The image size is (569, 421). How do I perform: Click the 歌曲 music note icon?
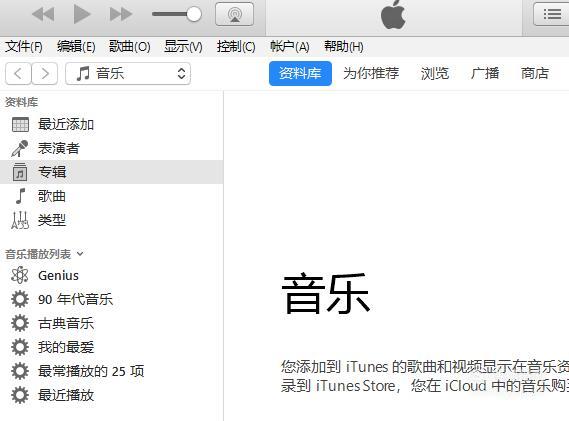20,196
